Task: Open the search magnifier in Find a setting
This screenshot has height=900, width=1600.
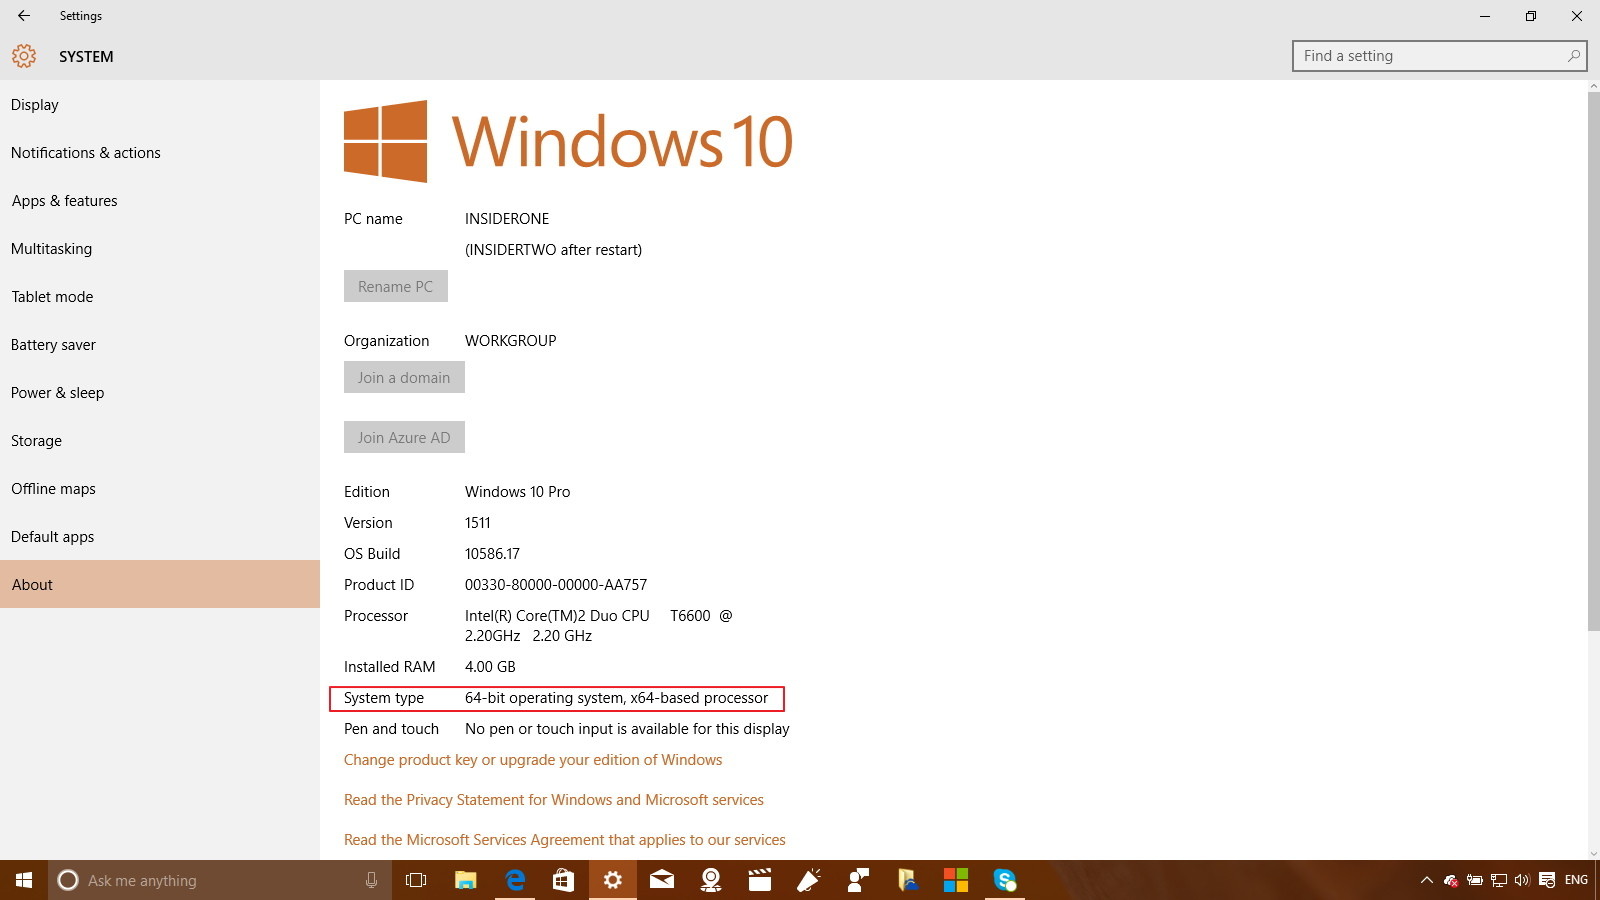Action: (x=1572, y=56)
